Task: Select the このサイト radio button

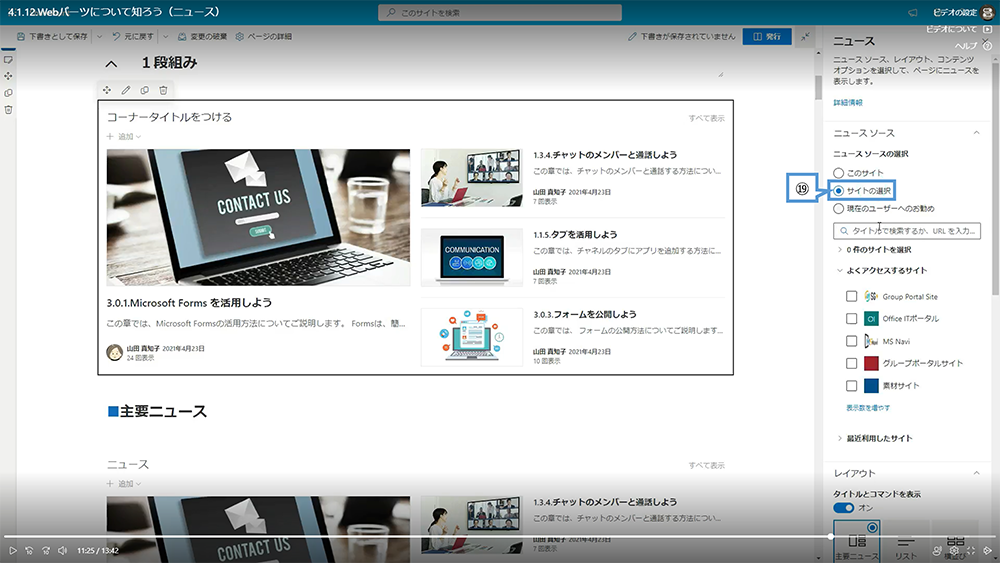Action: pyautogui.click(x=839, y=173)
